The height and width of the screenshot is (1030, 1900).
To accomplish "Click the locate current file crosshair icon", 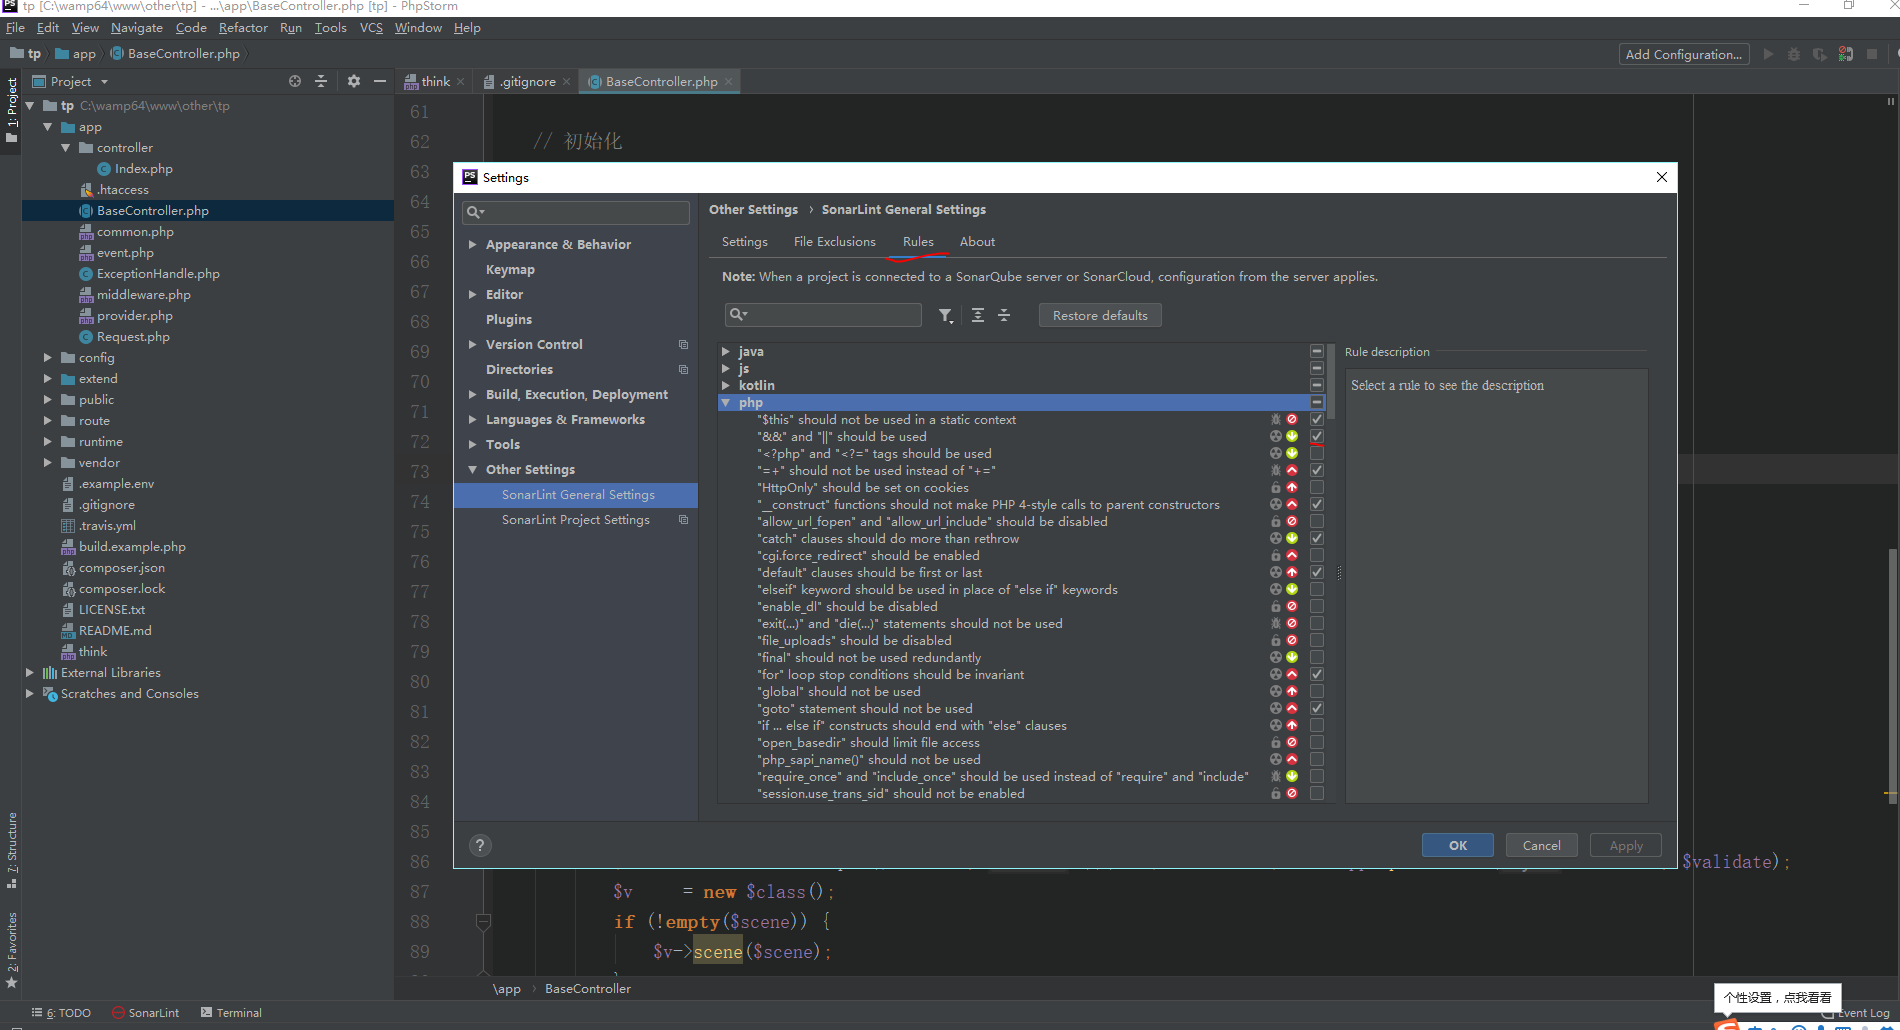I will [x=295, y=81].
